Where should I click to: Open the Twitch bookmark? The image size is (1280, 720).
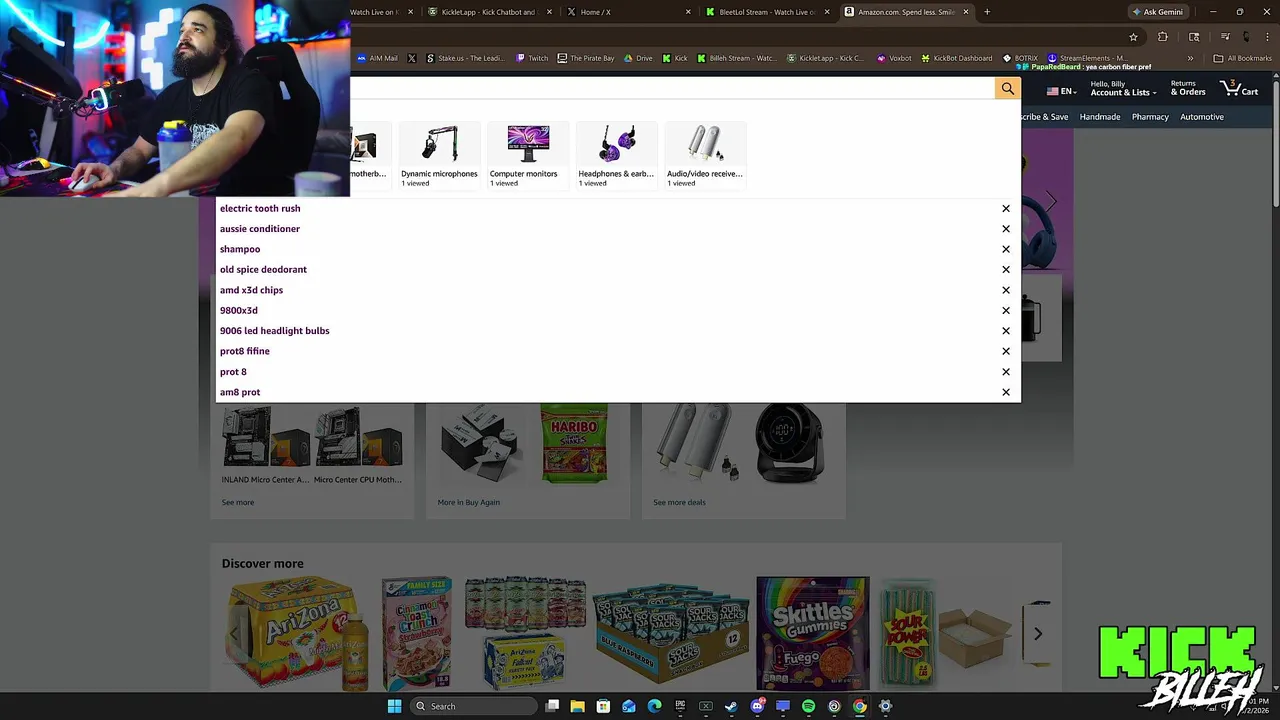tap(532, 58)
